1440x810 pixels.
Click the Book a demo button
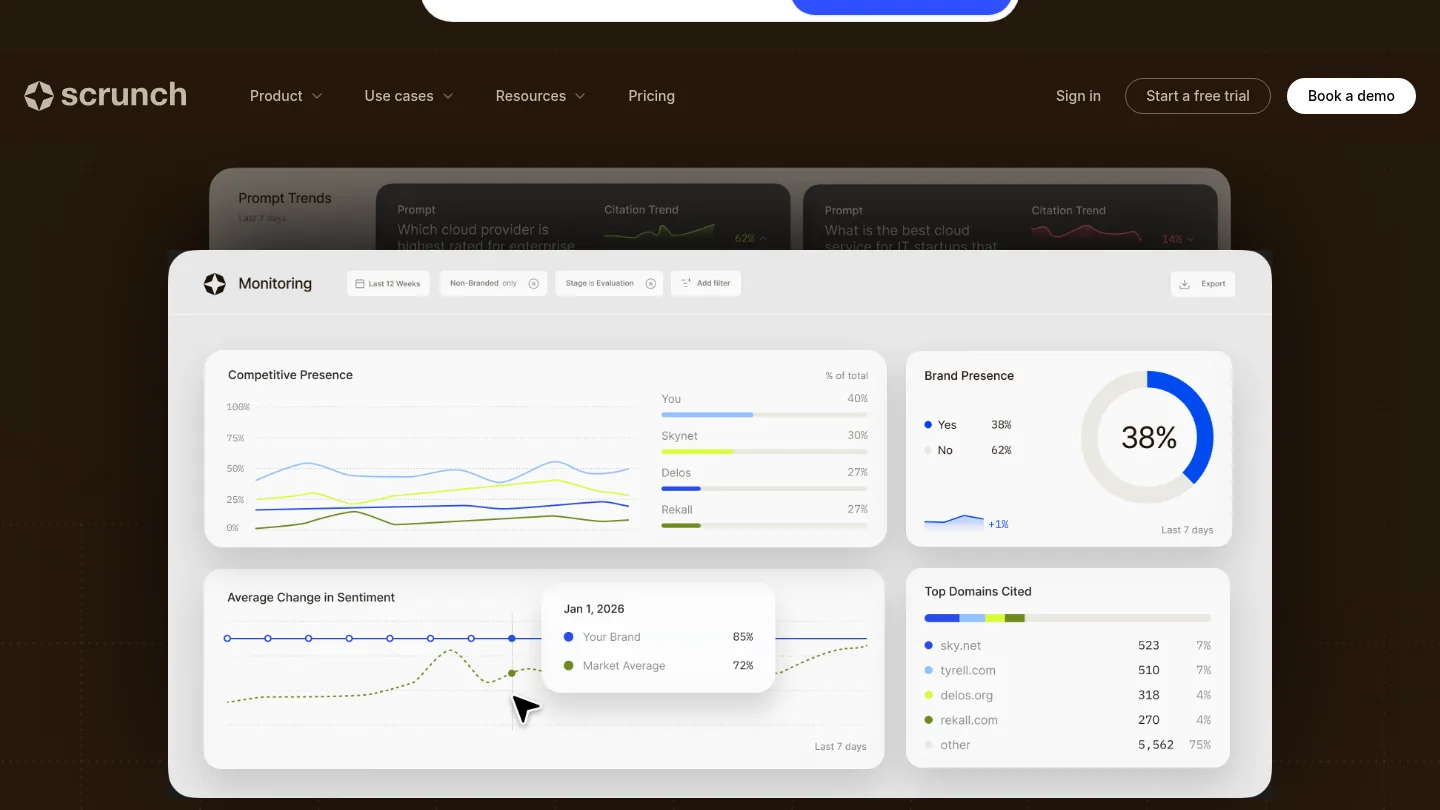coord(1351,96)
